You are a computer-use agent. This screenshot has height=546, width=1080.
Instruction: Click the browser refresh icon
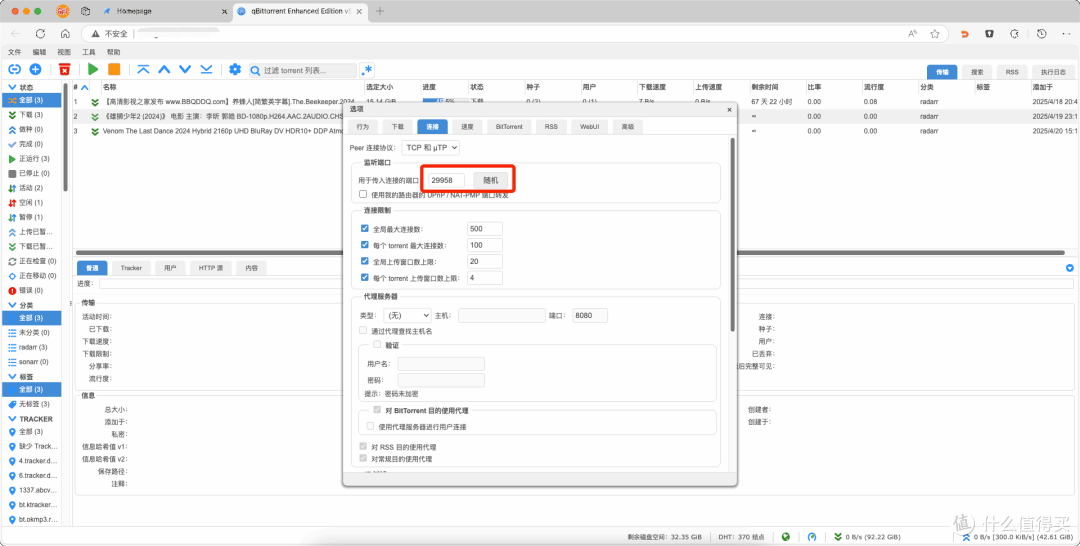click(40, 34)
